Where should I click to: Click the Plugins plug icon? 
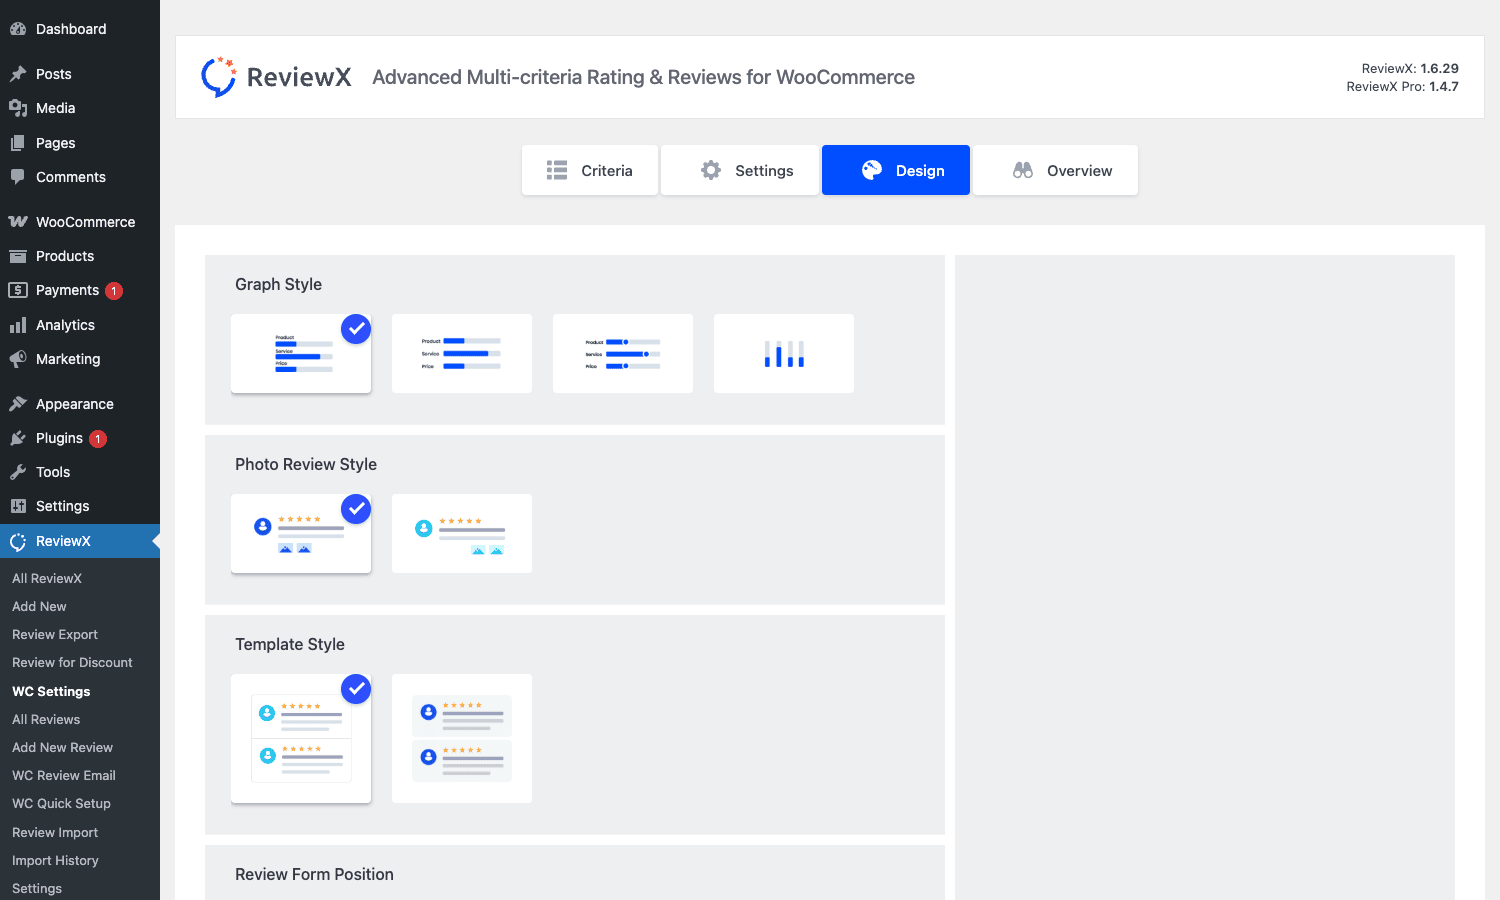18,438
